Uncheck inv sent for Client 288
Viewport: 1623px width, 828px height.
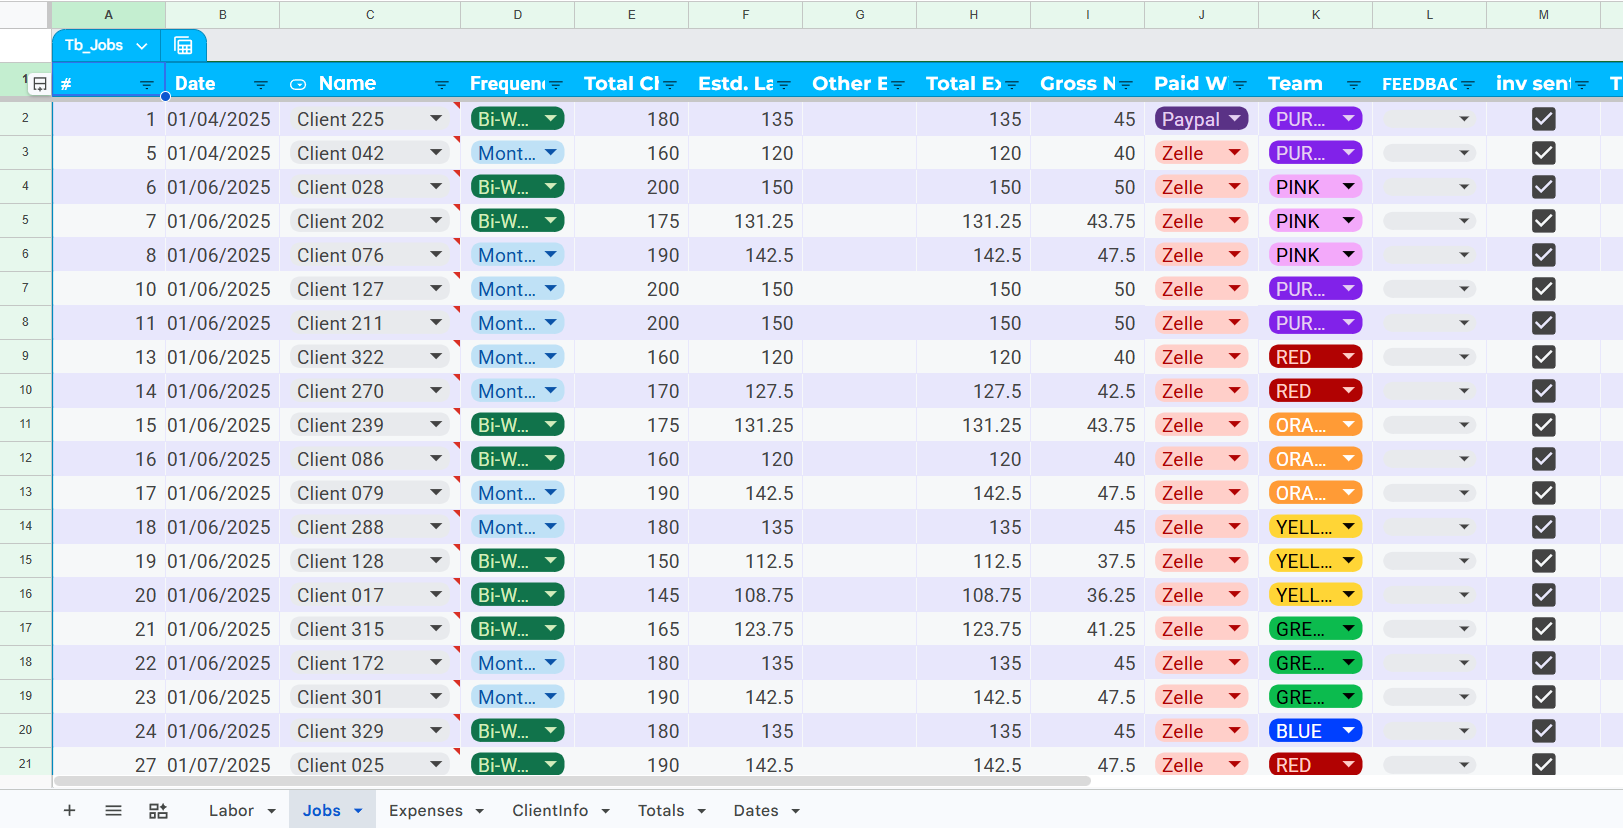[x=1544, y=527]
